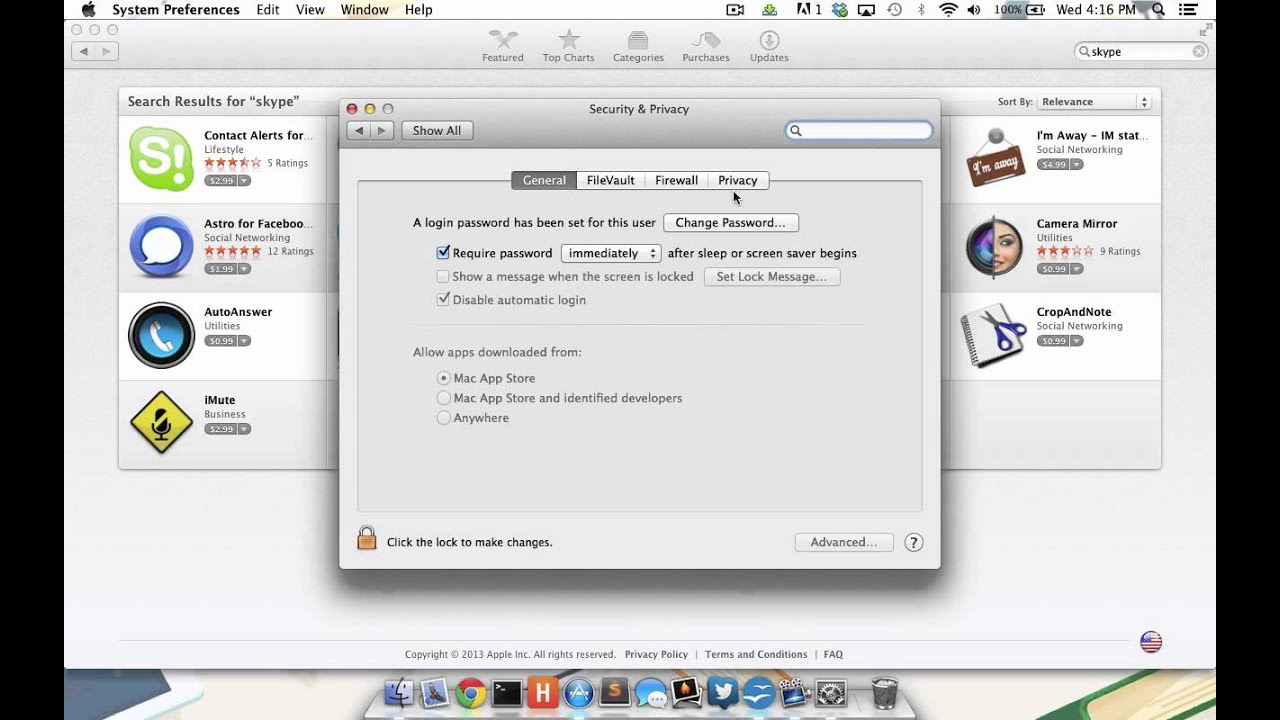Image resolution: width=1280 pixels, height=720 pixels.
Task: Open the Privacy Policy link
Action: [x=656, y=655]
